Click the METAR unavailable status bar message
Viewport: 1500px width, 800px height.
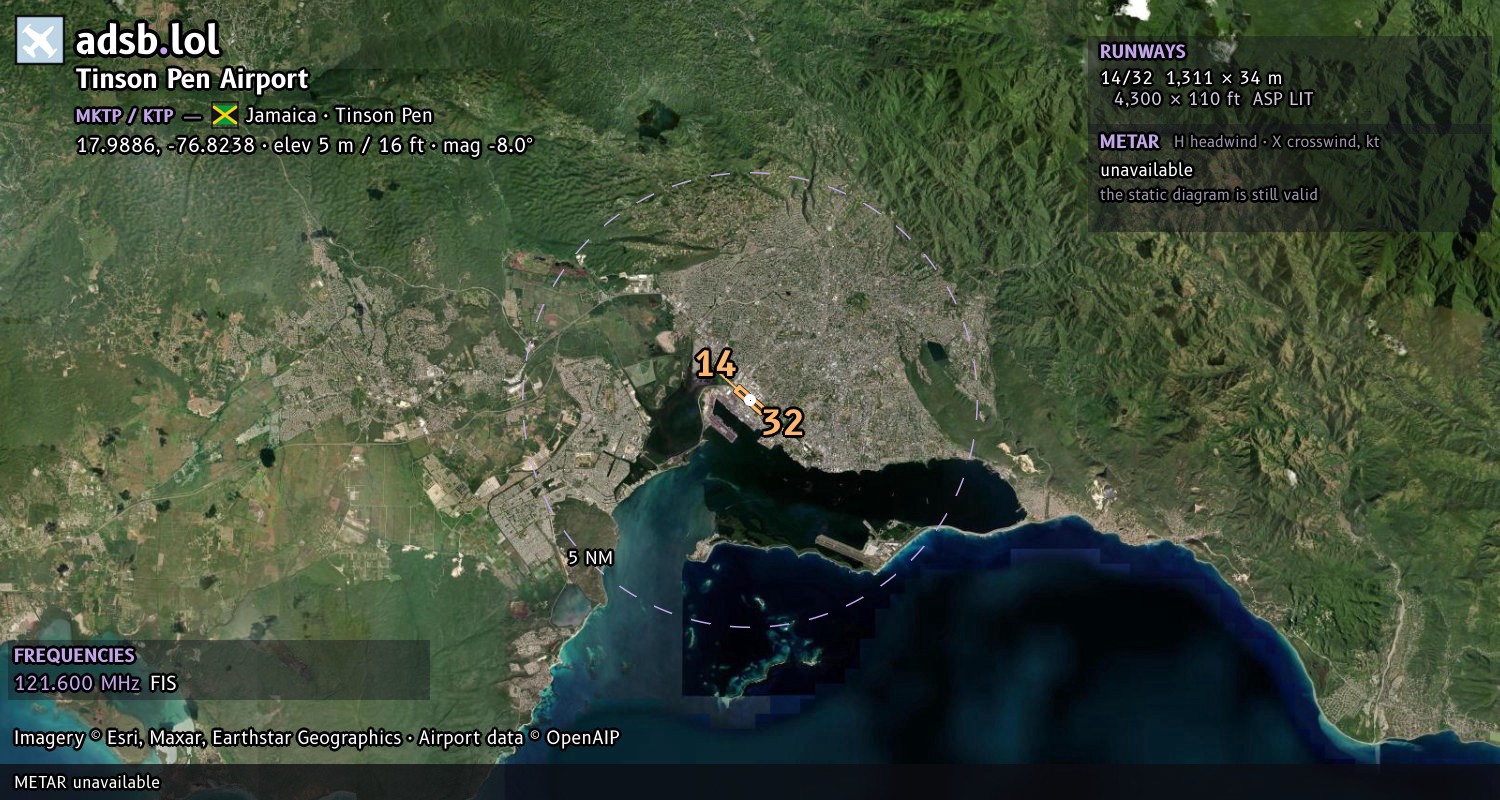87,782
